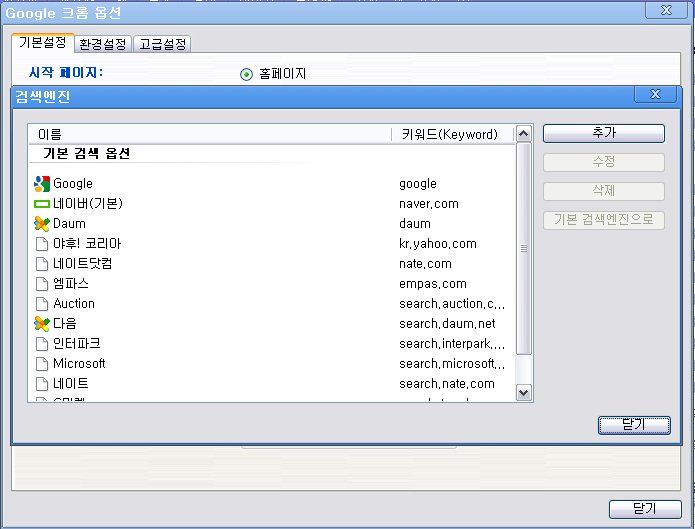This screenshot has width=695, height=529.
Task: Select the 야후! 코리아 entry
Action: [87, 243]
